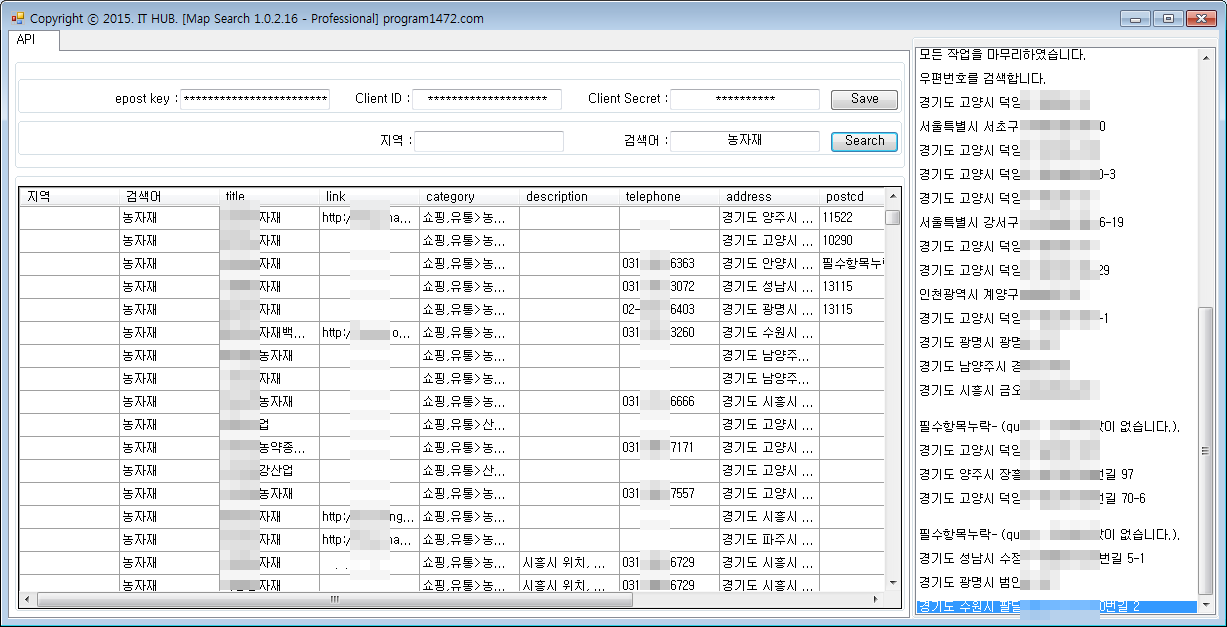
Task: Click the telephone column header
Action: 668,197
